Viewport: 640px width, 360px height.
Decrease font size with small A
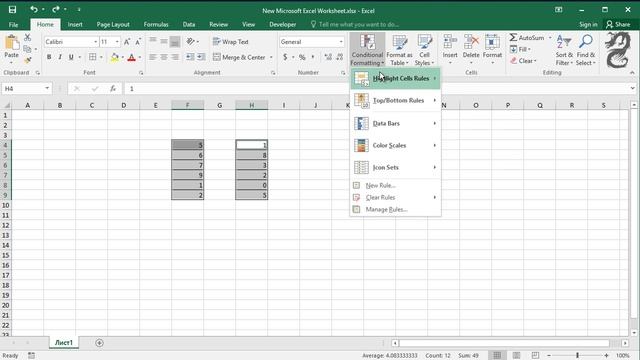138,42
